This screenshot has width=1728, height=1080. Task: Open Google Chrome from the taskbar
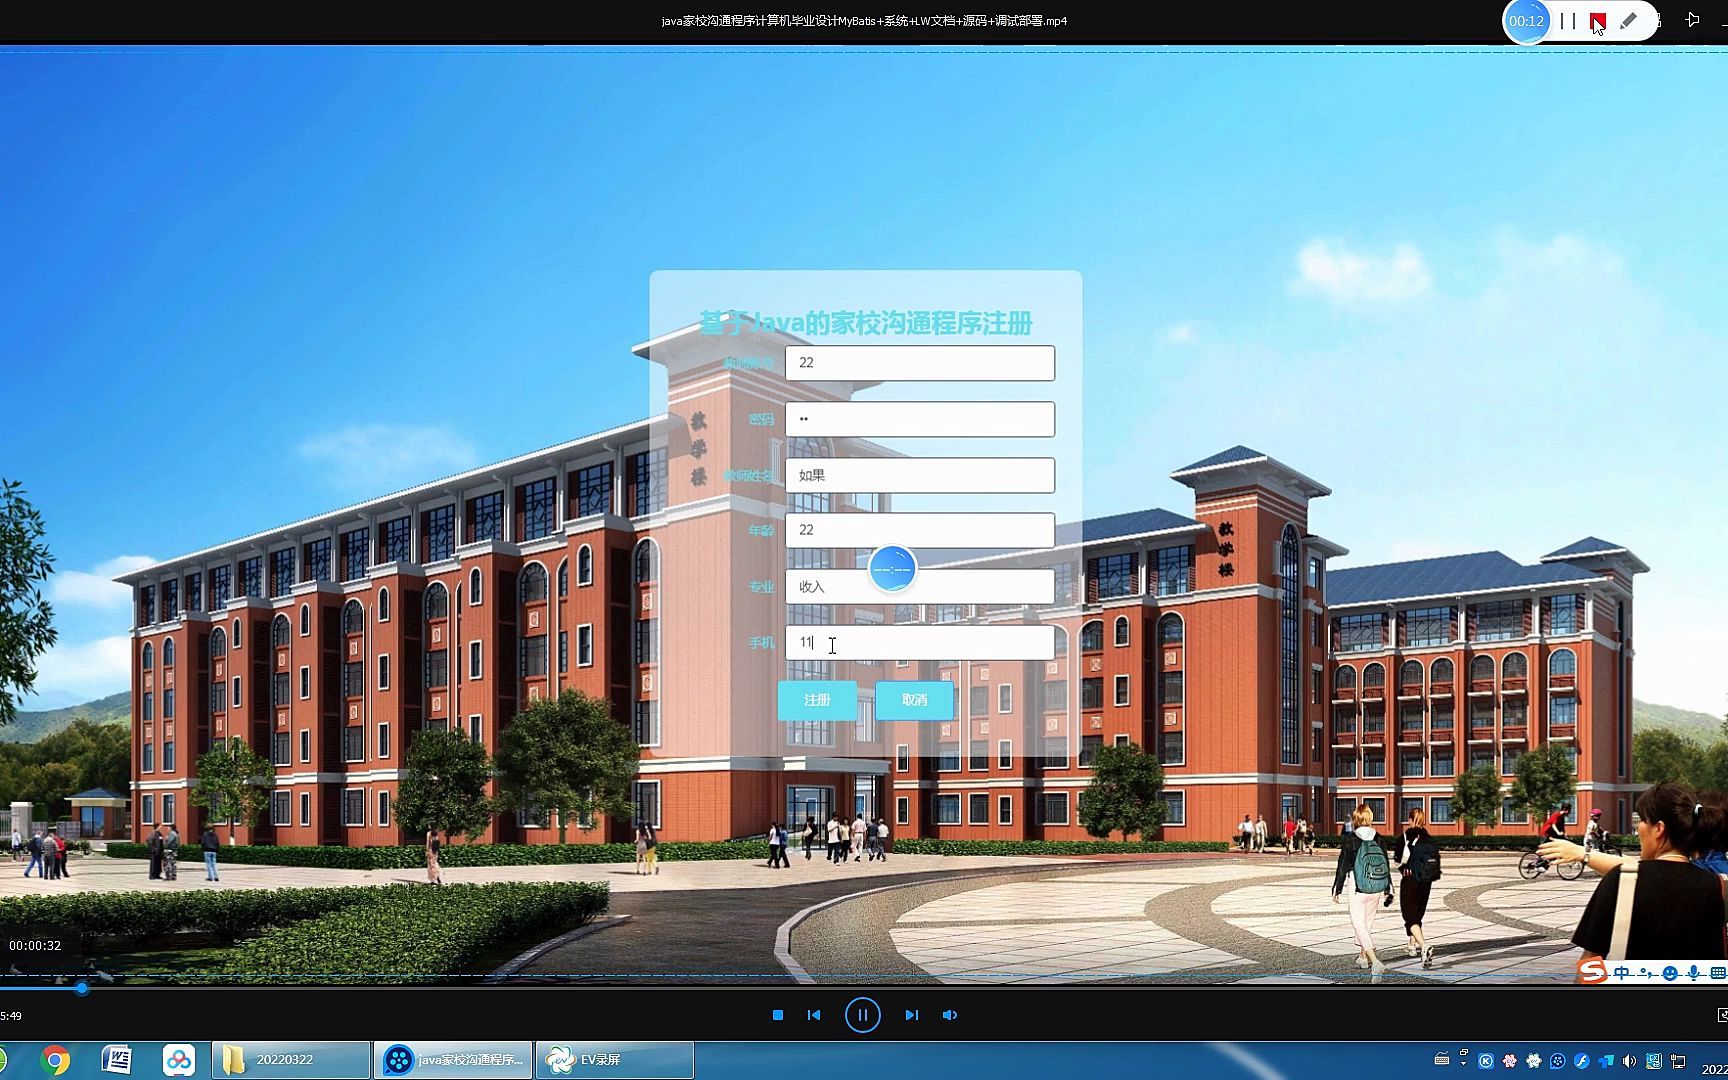[x=55, y=1060]
